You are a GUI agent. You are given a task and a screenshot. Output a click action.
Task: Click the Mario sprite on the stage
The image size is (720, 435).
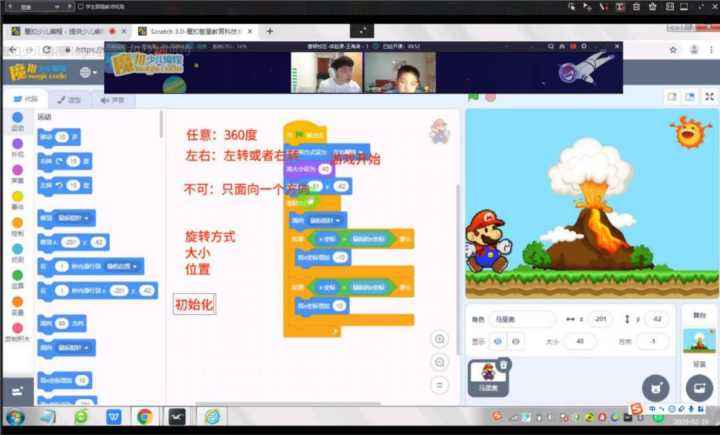coord(488,241)
